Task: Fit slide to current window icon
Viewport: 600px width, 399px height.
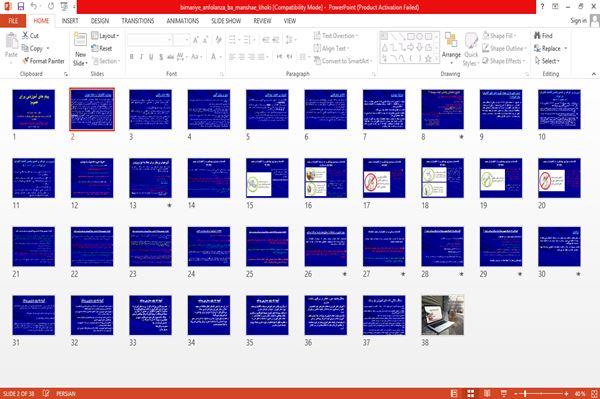Action: pyautogui.click(x=594, y=393)
